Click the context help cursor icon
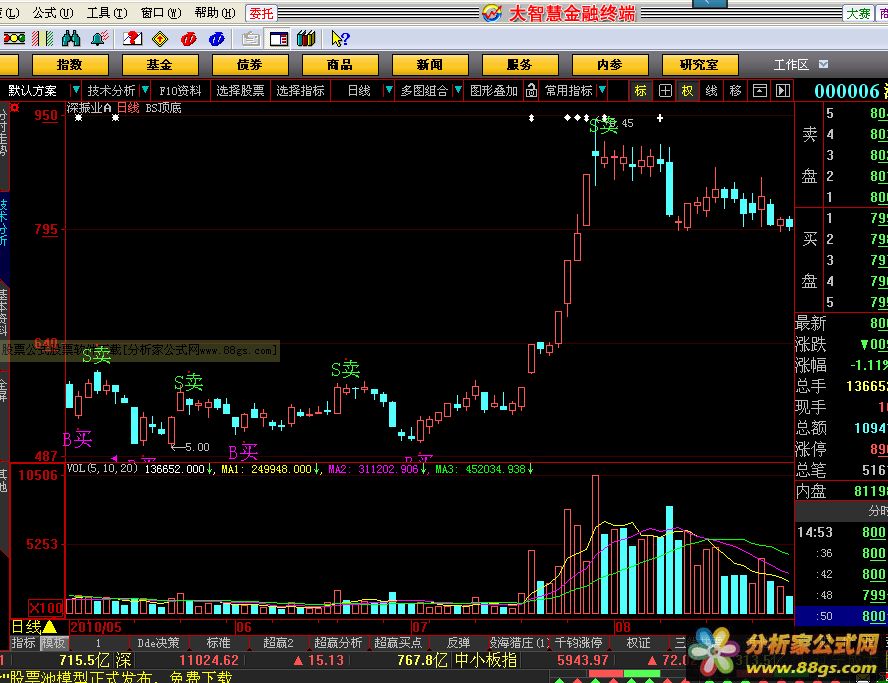The image size is (888, 683). [x=340, y=39]
